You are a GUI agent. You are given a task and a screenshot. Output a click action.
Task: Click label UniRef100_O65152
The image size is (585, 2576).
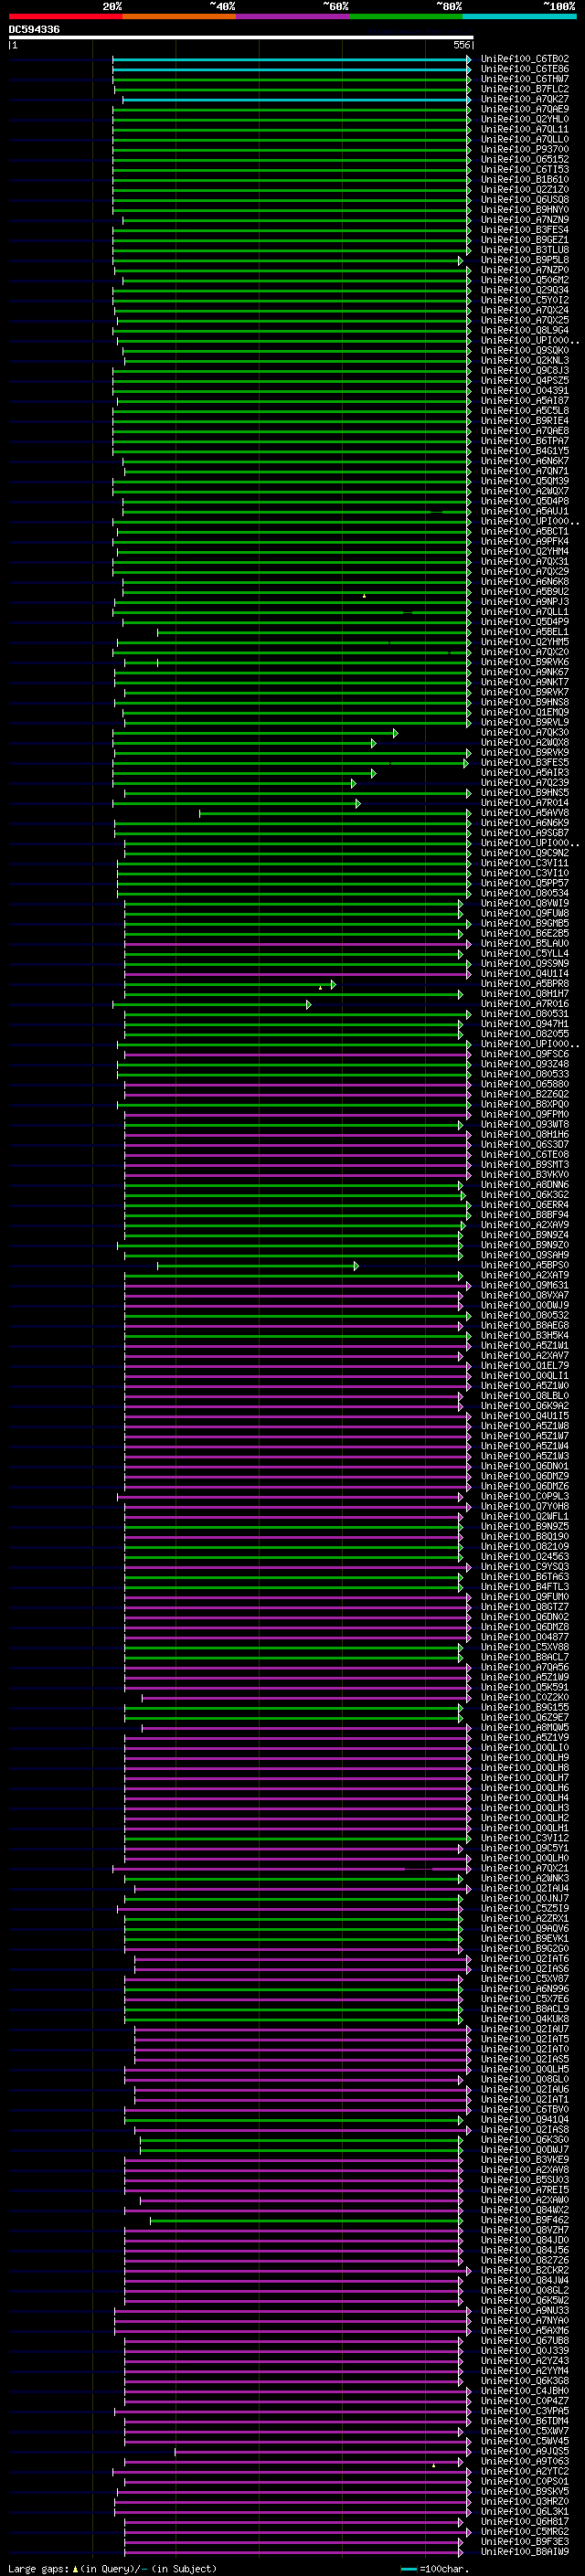(x=525, y=160)
